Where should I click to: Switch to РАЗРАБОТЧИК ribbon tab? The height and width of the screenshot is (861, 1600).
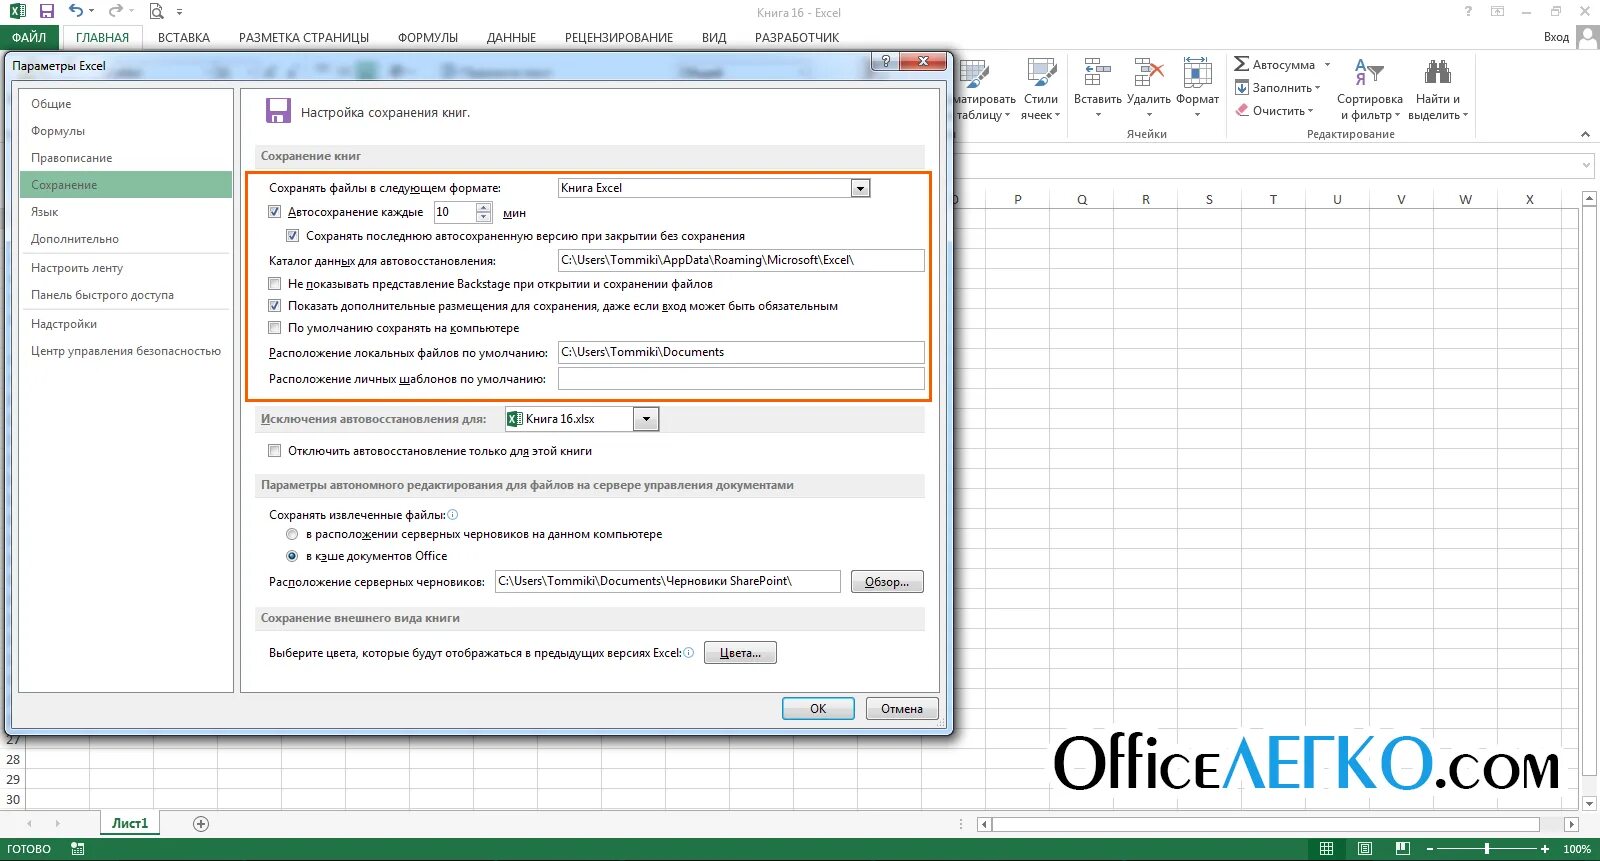pyautogui.click(x=797, y=37)
